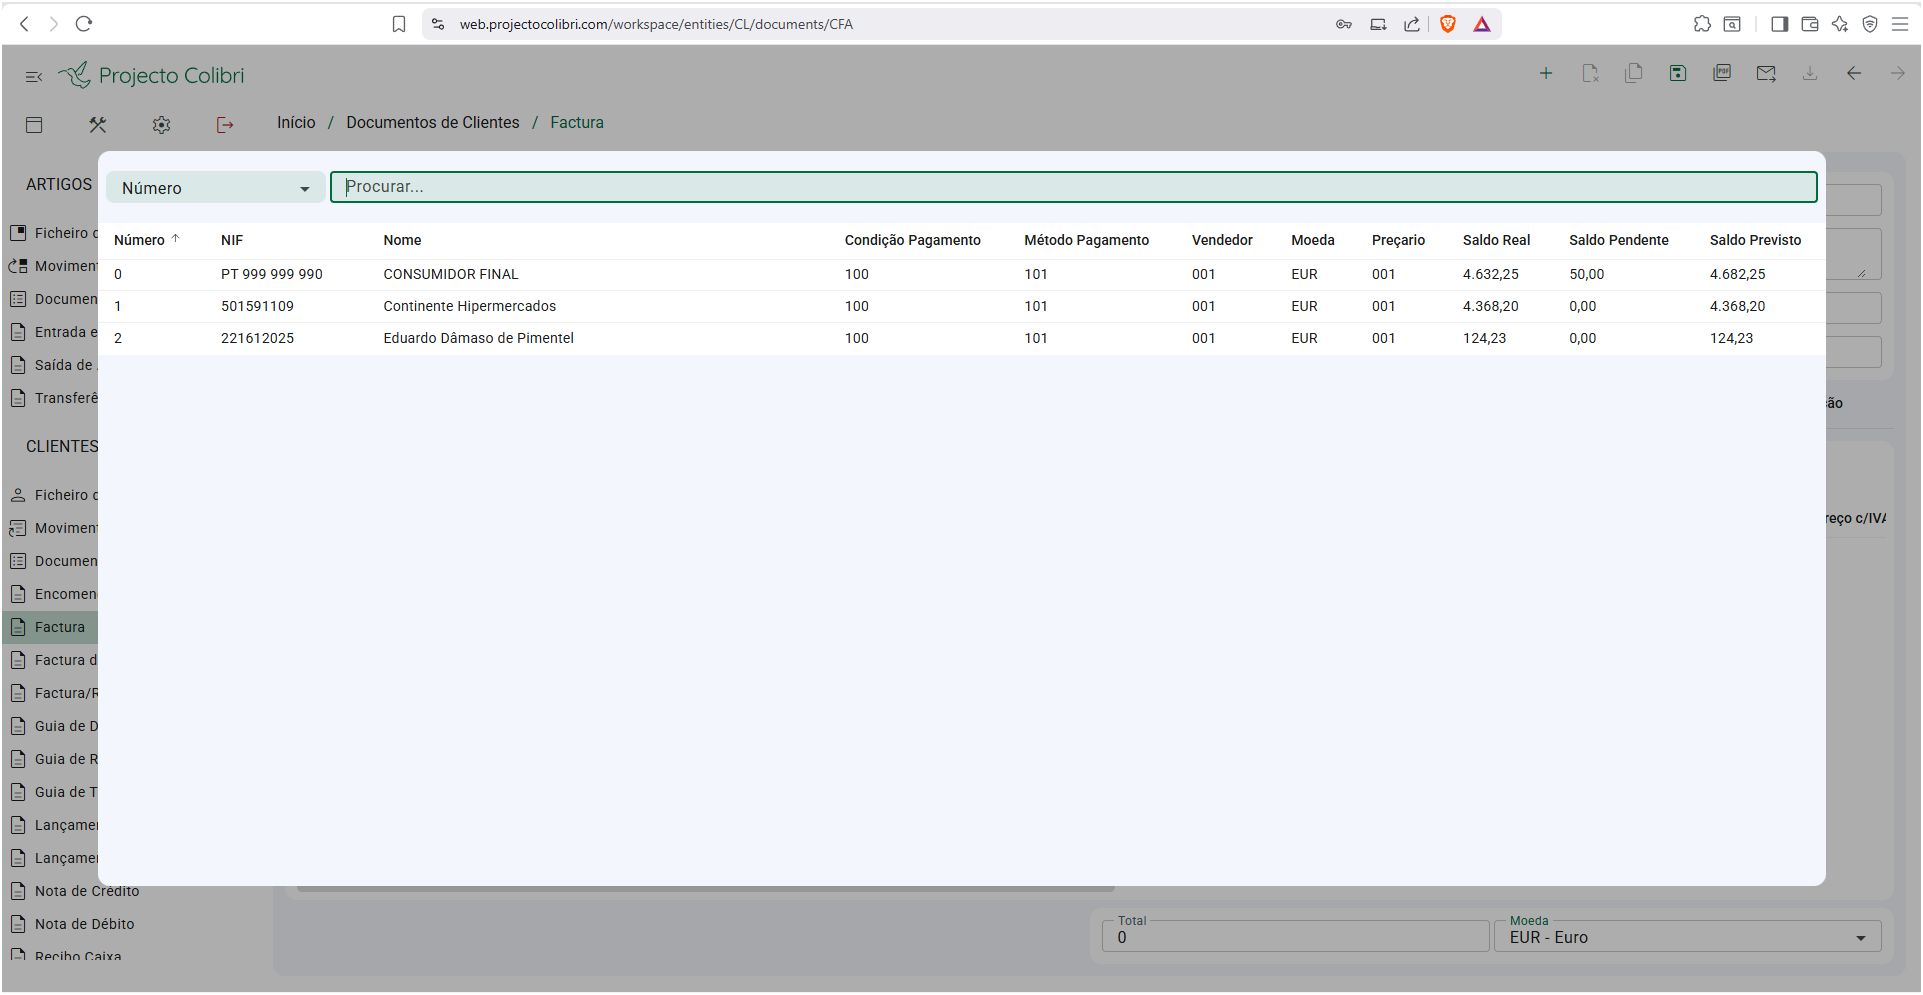
Task: Click the save document icon
Action: click(1678, 73)
